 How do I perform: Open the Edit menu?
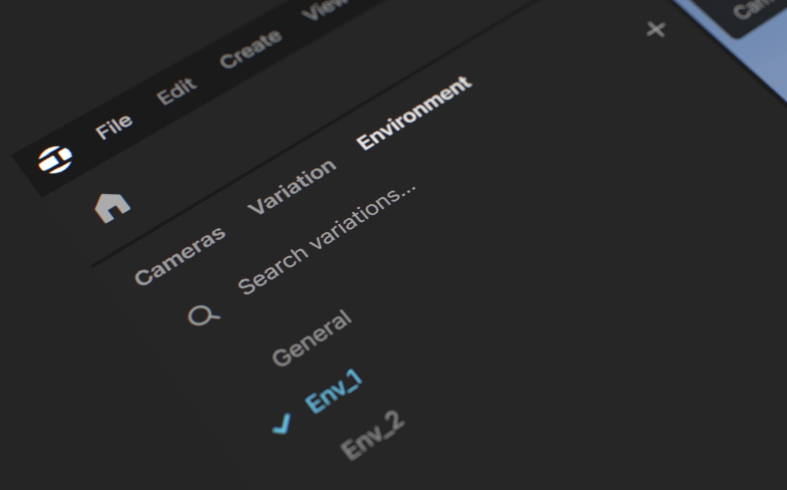point(177,91)
